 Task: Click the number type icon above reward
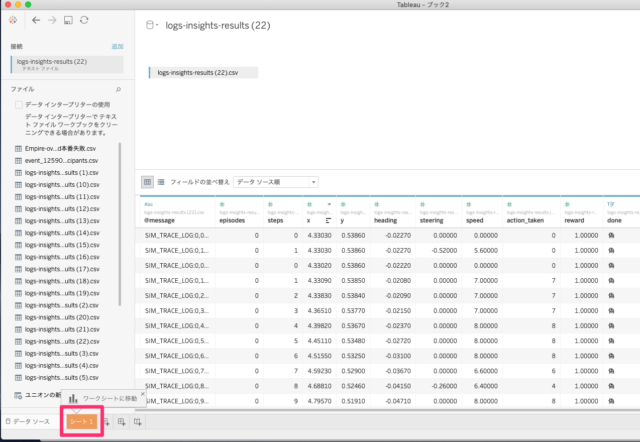pos(567,204)
